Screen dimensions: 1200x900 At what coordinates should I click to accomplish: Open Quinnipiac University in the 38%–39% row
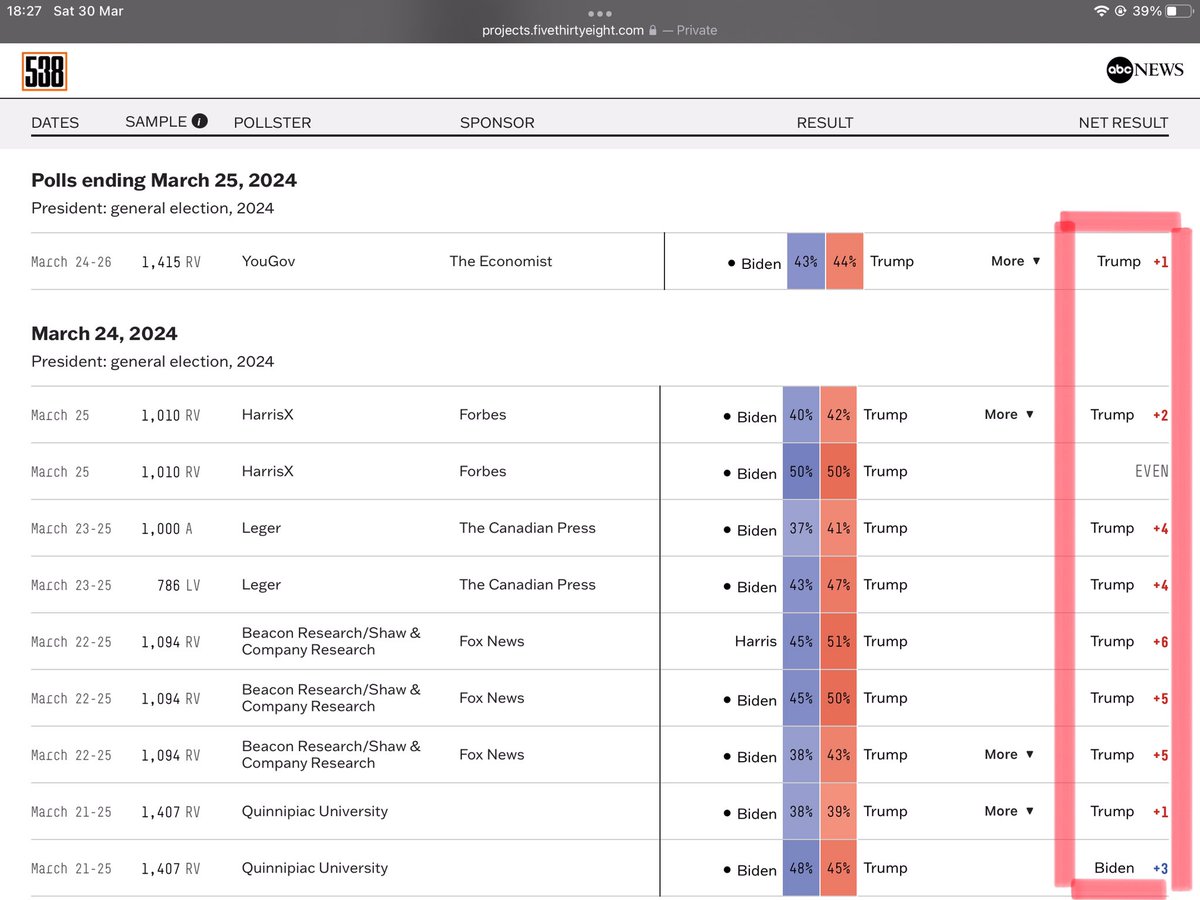[x=315, y=811]
